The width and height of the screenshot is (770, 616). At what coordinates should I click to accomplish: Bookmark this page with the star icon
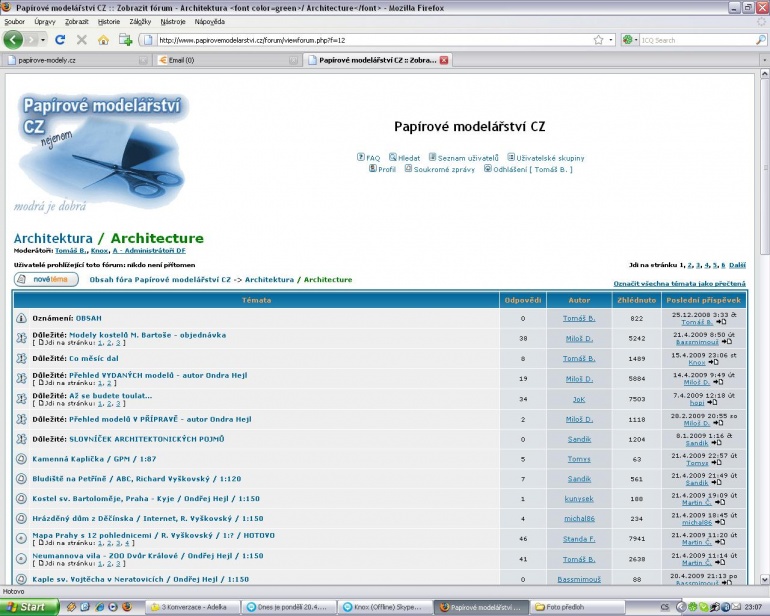[598, 40]
